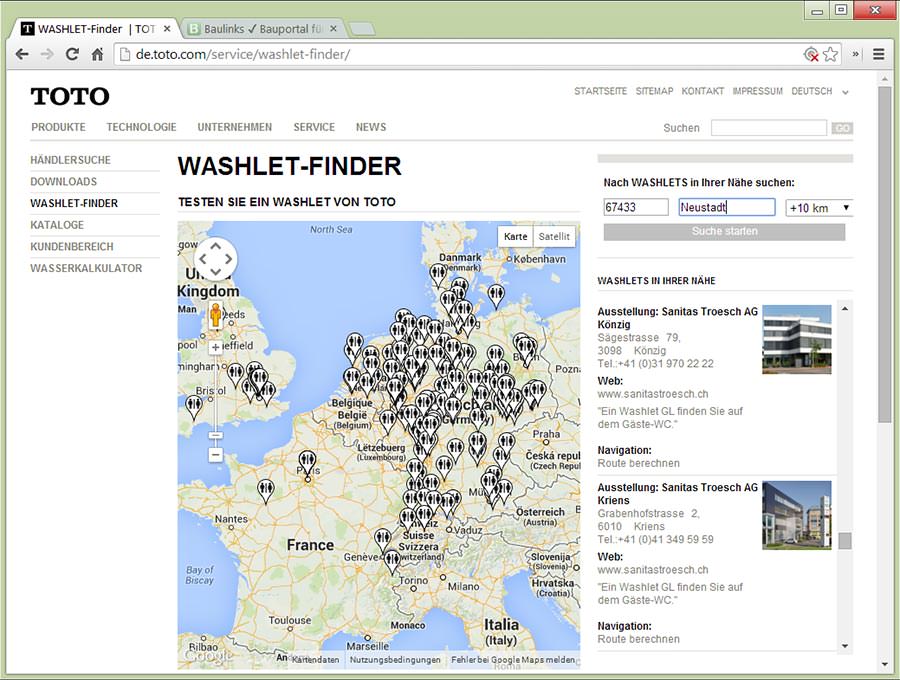This screenshot has width=900, height=680.
Task: Open Sanitas Troesch Könzig building photo
Action: 797,340
